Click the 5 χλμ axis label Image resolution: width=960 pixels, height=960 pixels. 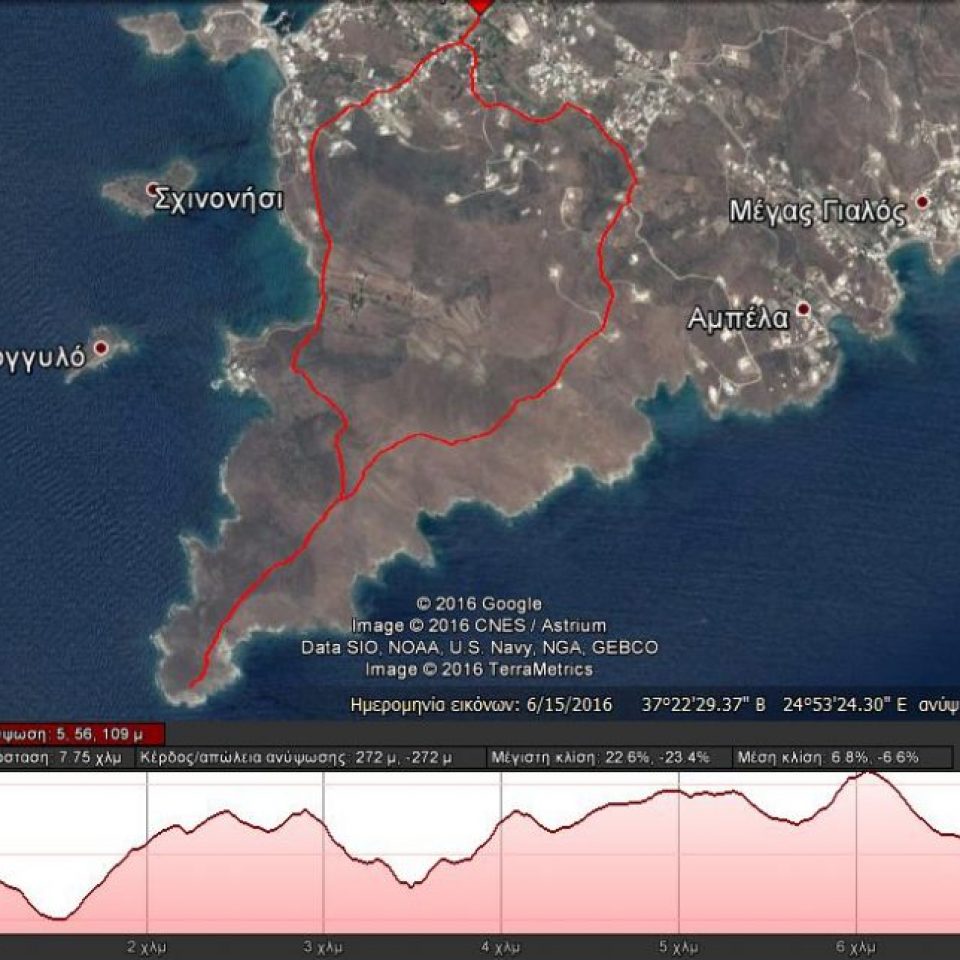click(x=678, y=947)
